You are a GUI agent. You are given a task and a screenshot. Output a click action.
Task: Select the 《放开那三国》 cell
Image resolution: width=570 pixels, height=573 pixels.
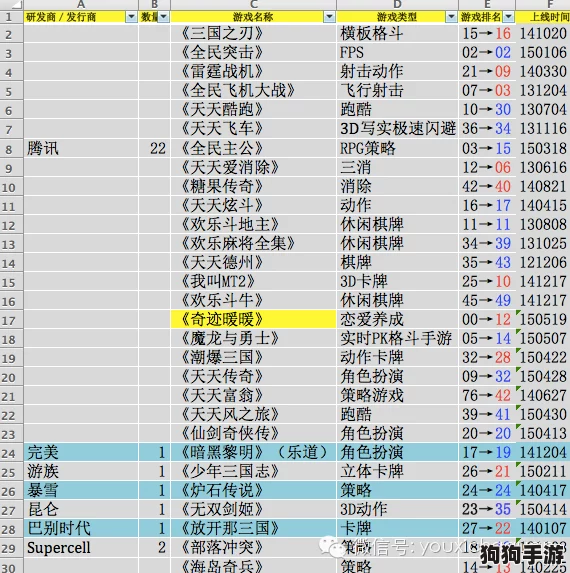254,529
